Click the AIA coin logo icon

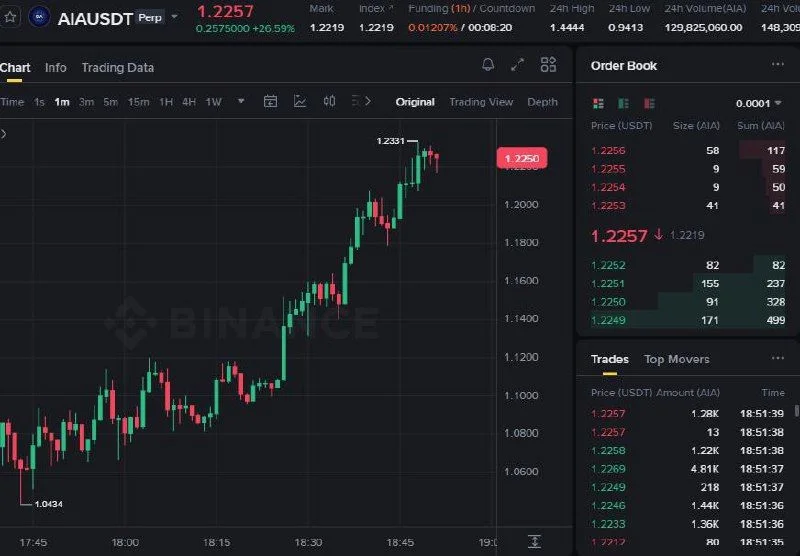39,17
